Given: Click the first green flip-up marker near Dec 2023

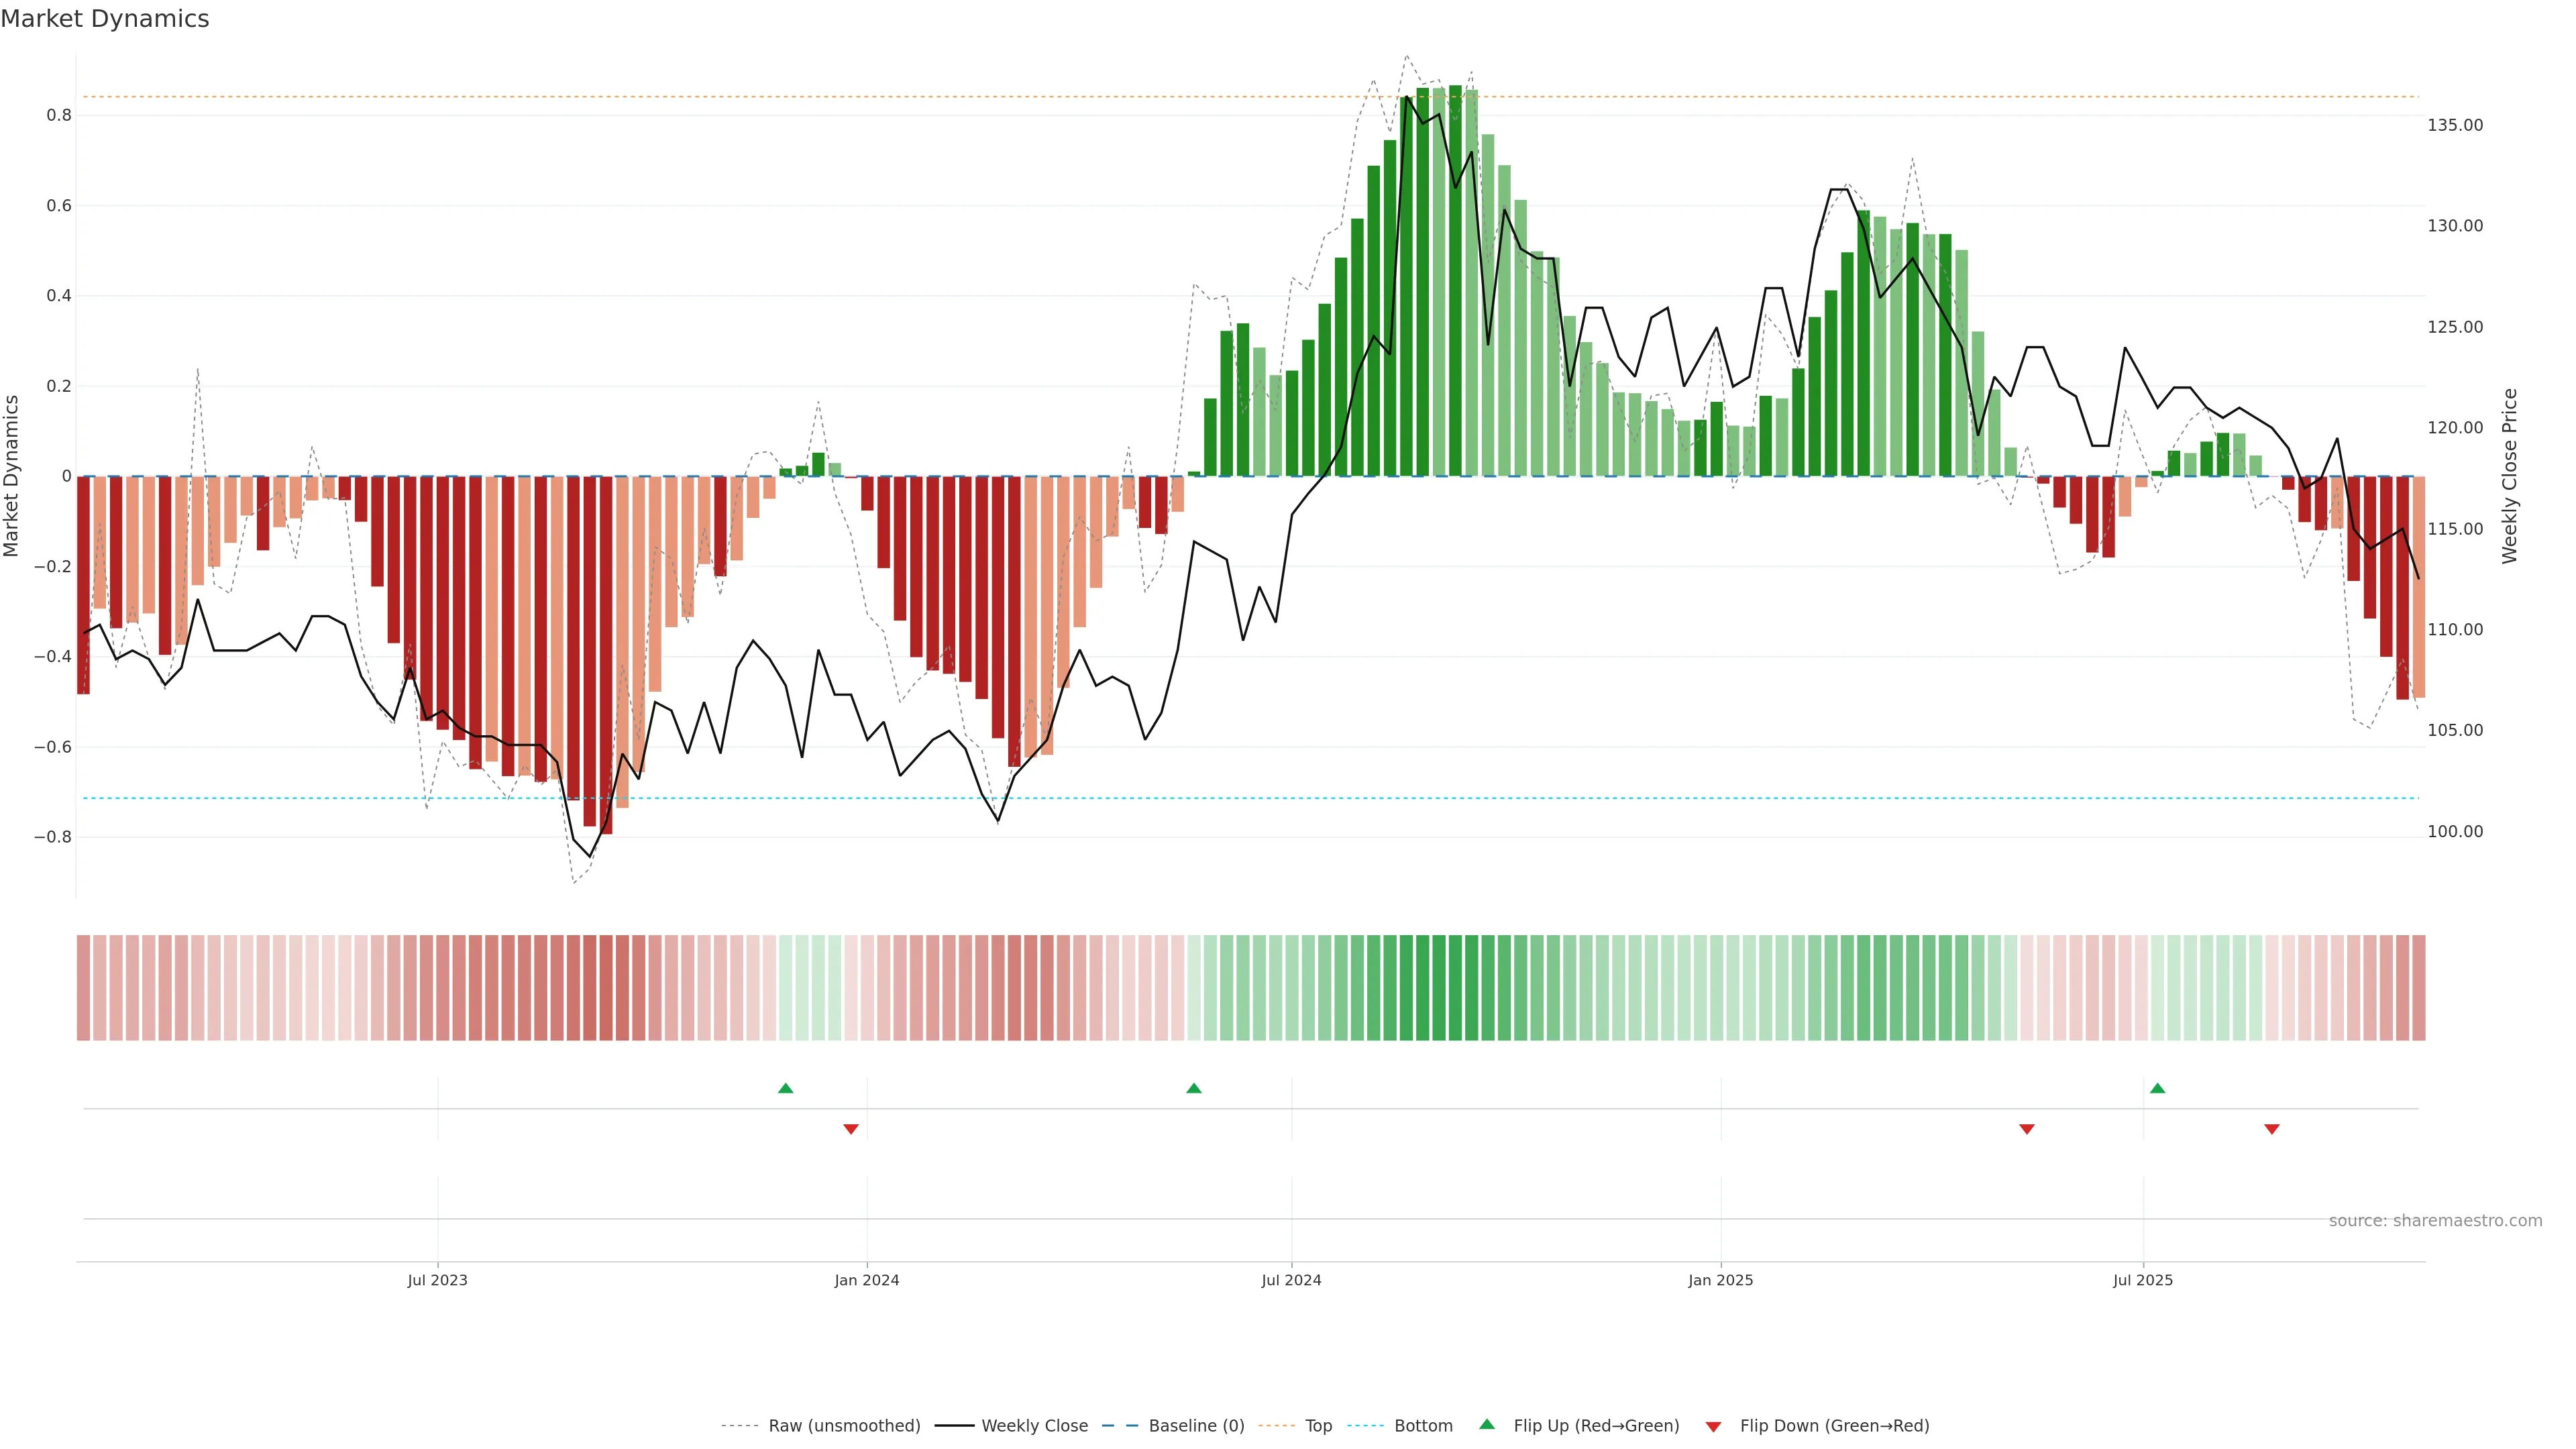Looking at the screenshot, I should tap(785, 1088).
